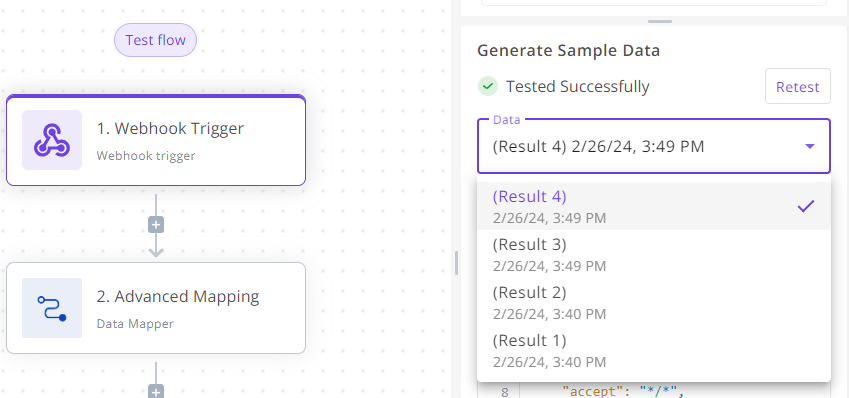Collapse the Data dropdown using its arrow
The height and width of the screenshot is (398, 849).
pyautogui.click(x=810, y=146)
